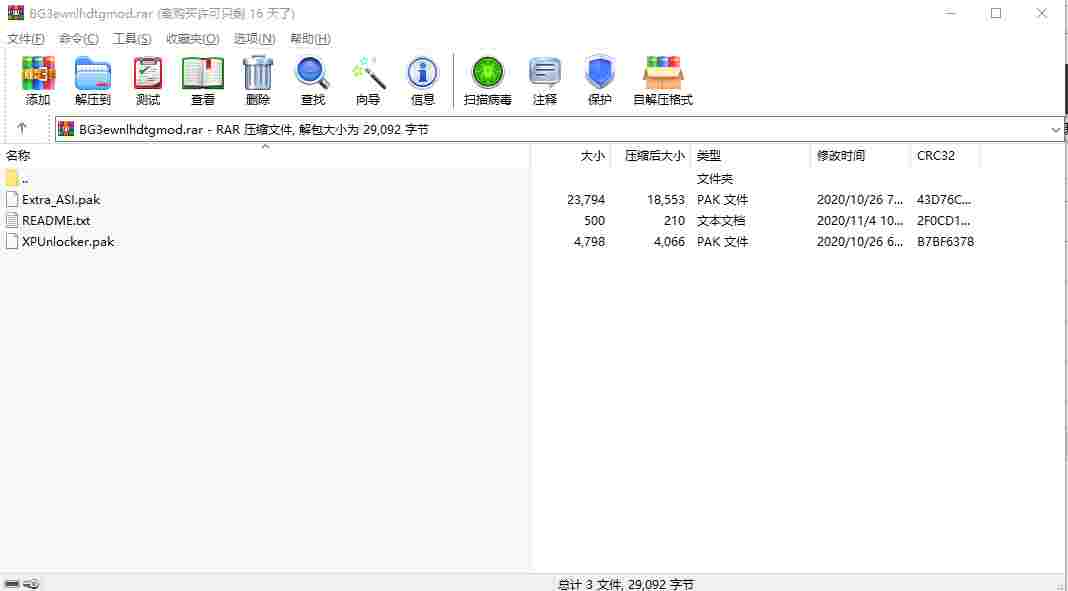Maximize the WinRAR window
The height and width of the screenshot is (591, 1068).
coord(996,13)
